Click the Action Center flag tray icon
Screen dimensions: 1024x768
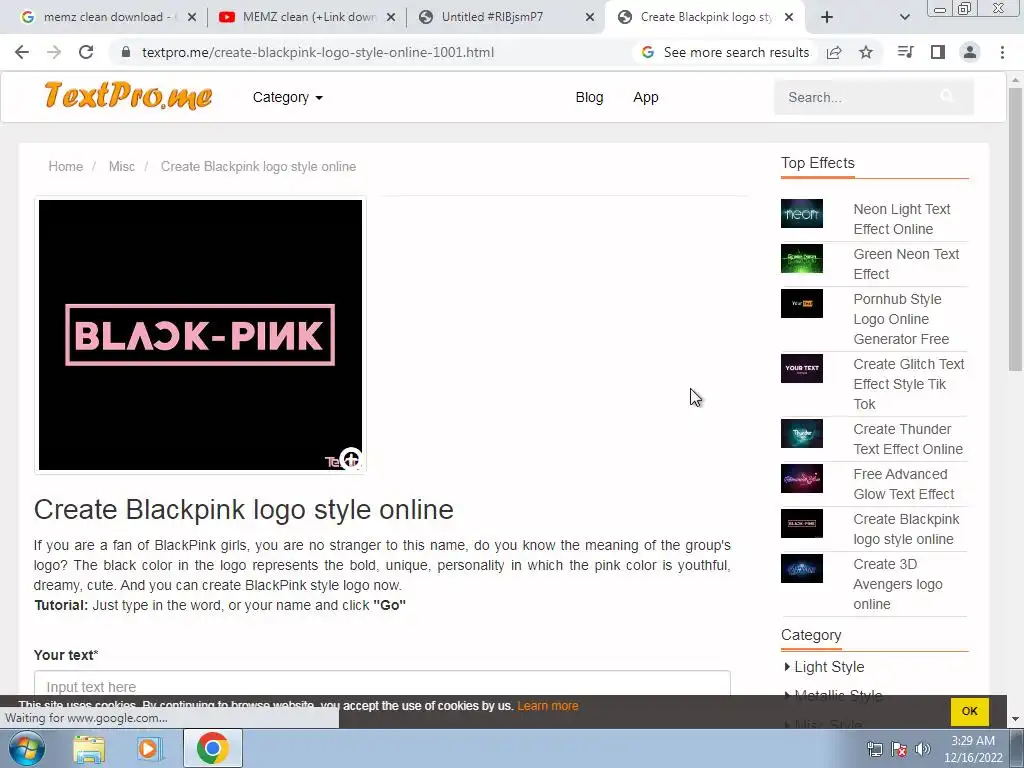click(x=899, y=749)
